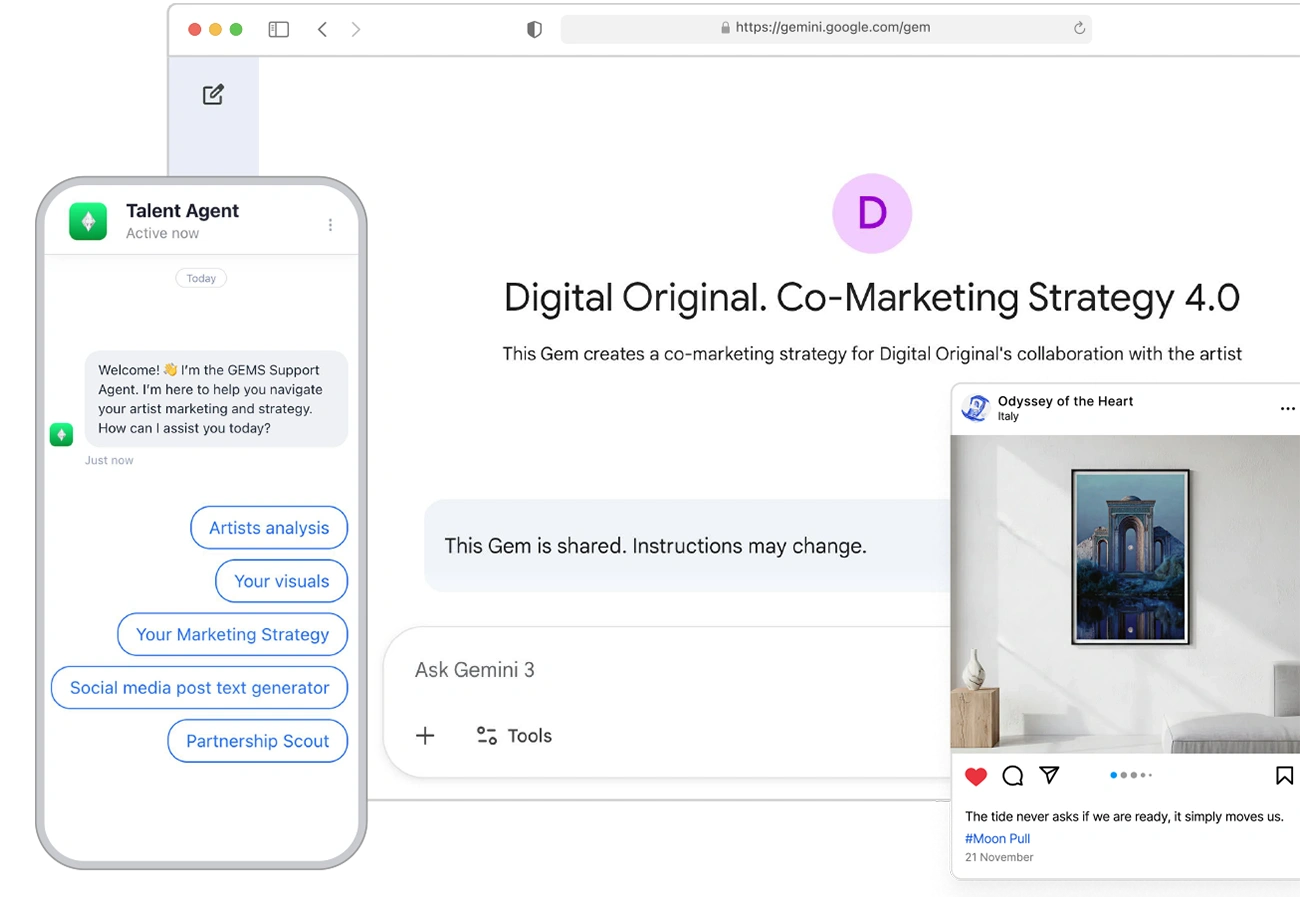
Task: Open the privacy shield icon
Action: pyautogui.click(x=534, y=29)
